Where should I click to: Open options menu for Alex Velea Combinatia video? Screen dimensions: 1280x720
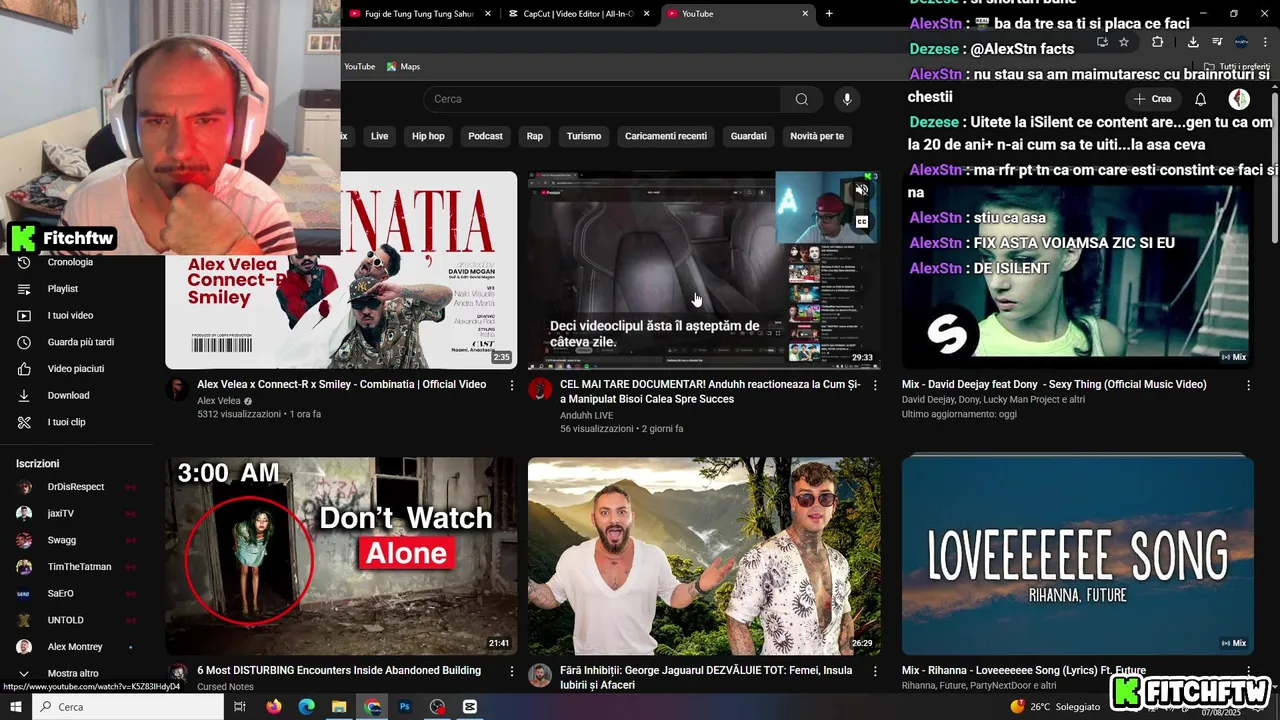pyautogui.click(x=512, y=385)
